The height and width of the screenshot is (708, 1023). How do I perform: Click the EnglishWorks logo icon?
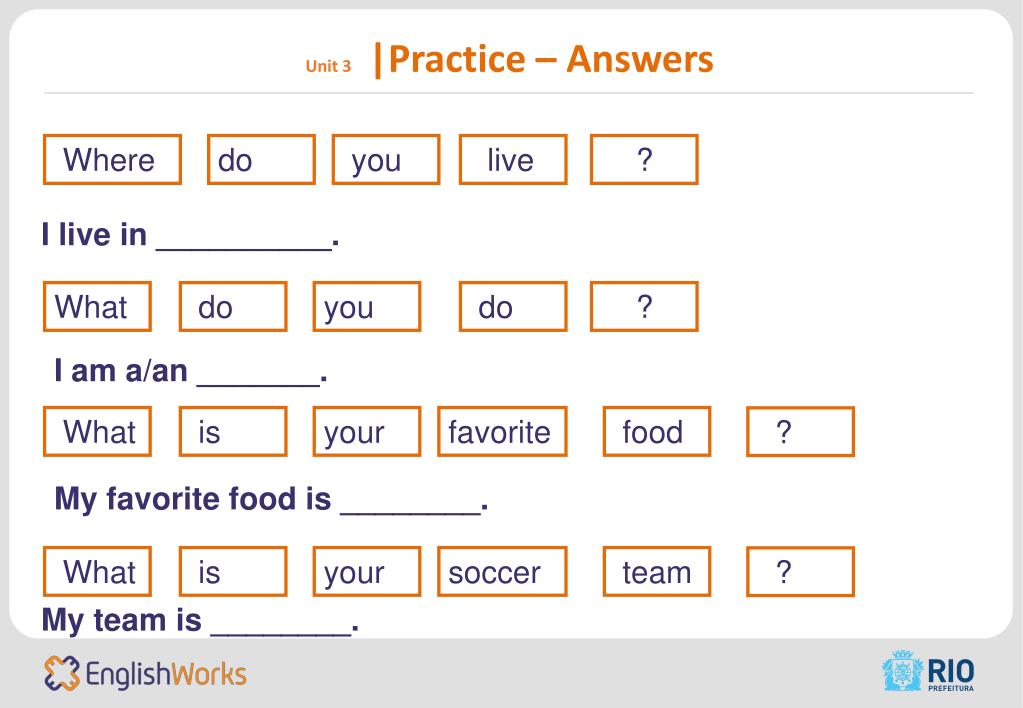point(61,673)
